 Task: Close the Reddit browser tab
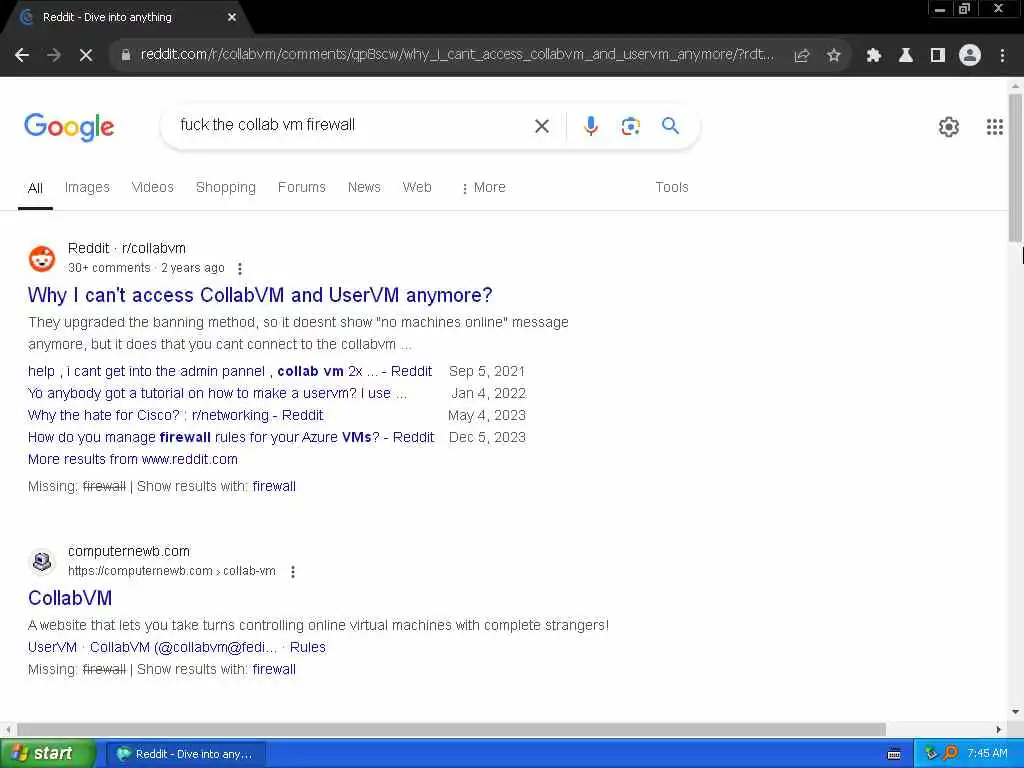(232, 18)
